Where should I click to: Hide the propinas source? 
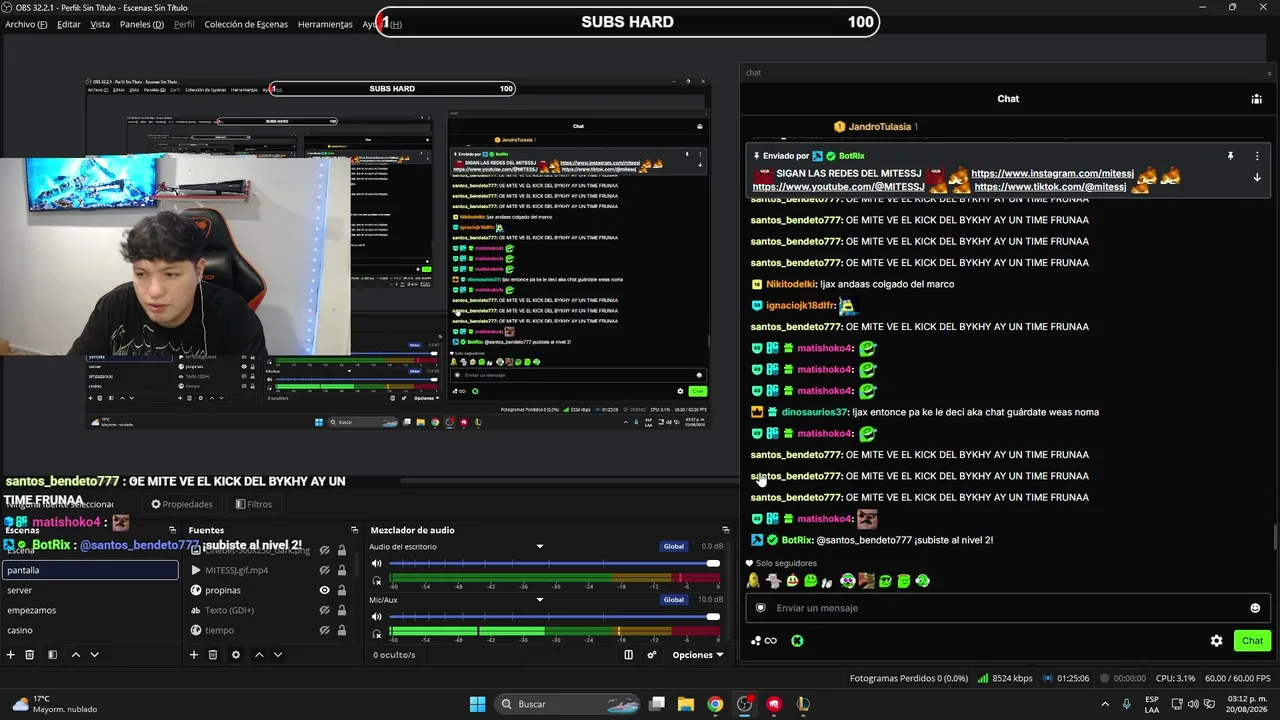(x=324, y=590)
